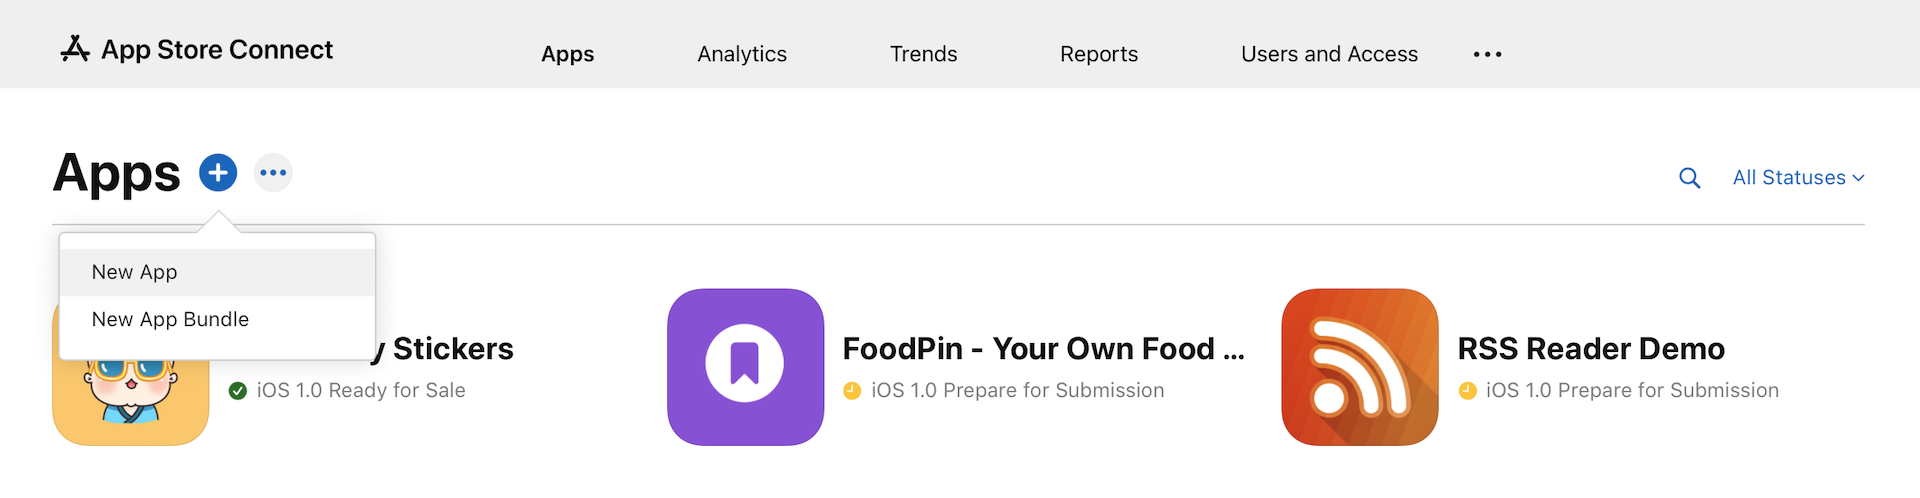The height and width of the screenshot is (498, 1920).
Task: Go to the Trends tab
Action: (923, 54)
